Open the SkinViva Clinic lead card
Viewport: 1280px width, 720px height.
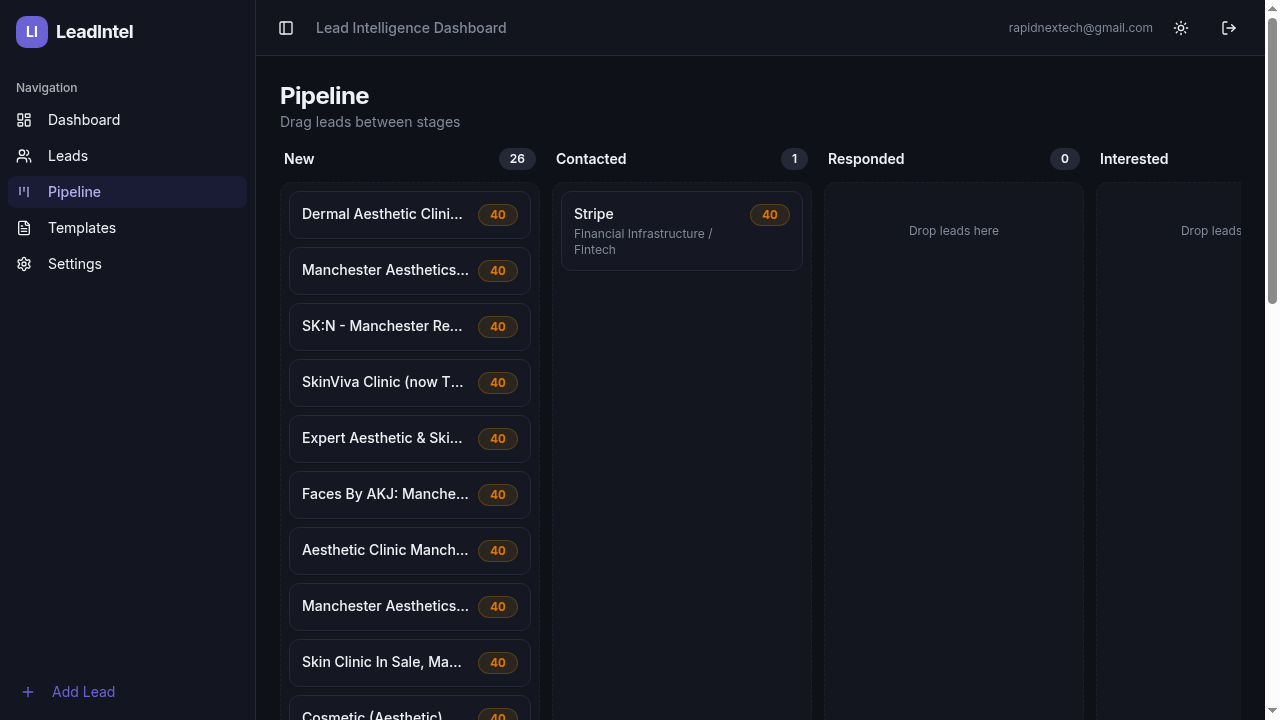click(410, 382)
